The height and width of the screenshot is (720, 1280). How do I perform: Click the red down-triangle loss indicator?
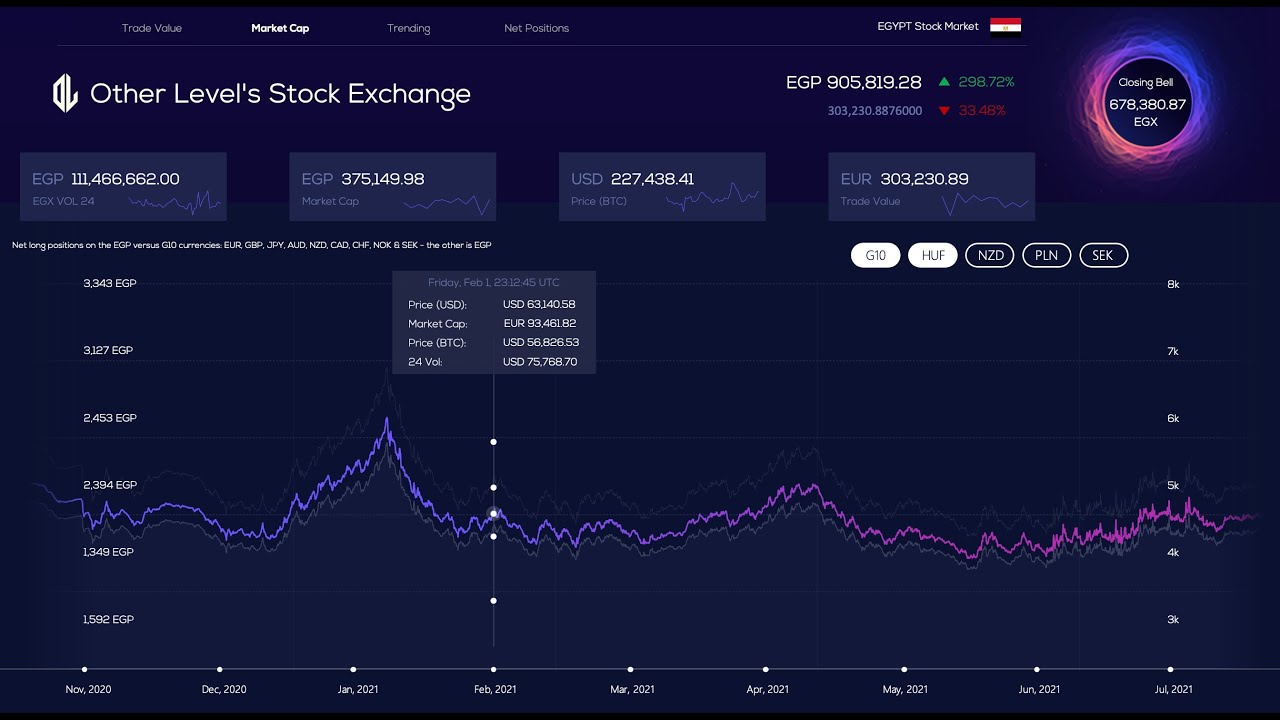944,111
